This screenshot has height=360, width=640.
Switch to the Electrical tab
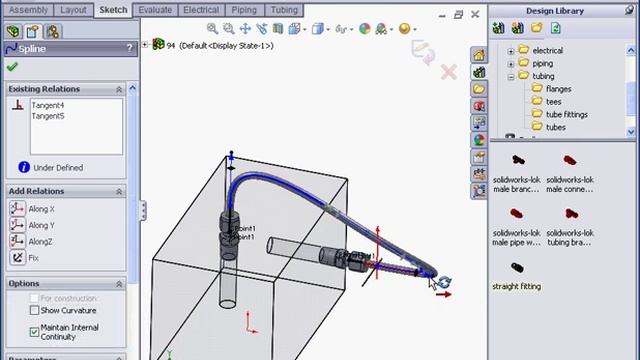point(201,10)
